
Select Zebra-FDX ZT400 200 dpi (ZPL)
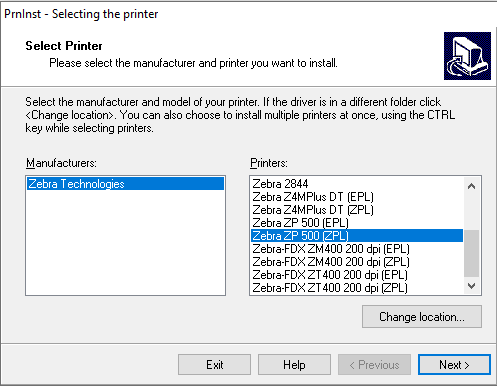coord(357,287)
